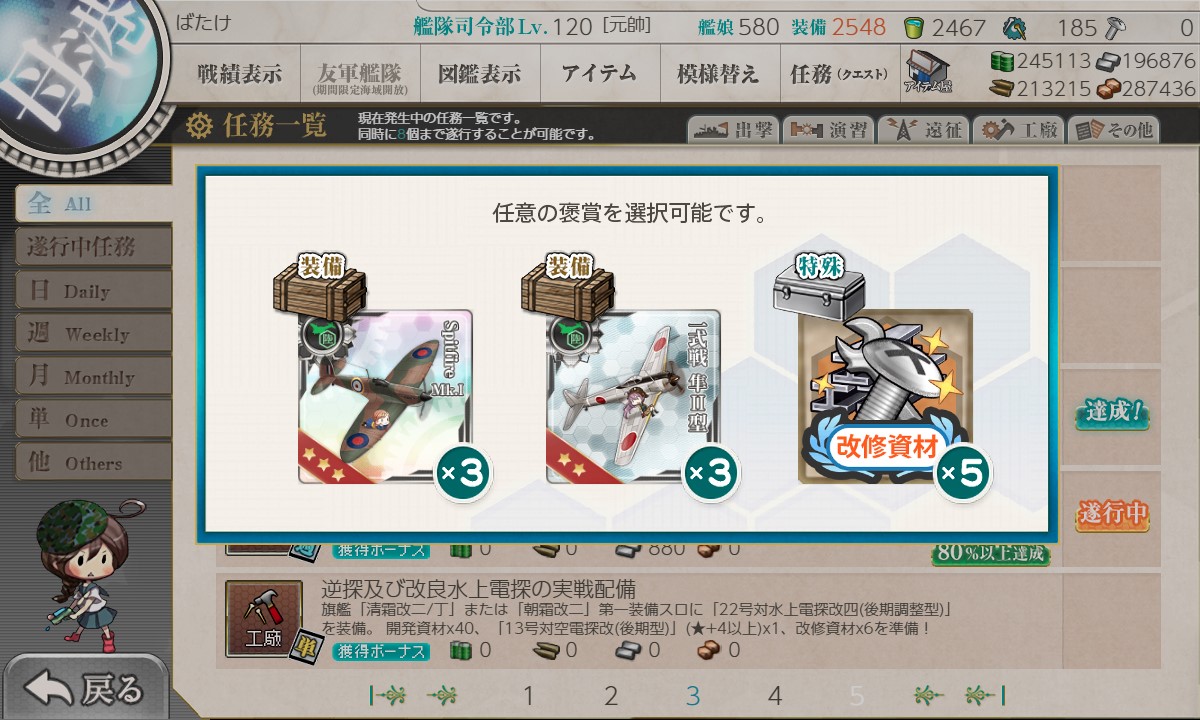The height and width of the screenshot is (720, 1200).
Task: Open the アイテム menu
Action: pos(599,74)
